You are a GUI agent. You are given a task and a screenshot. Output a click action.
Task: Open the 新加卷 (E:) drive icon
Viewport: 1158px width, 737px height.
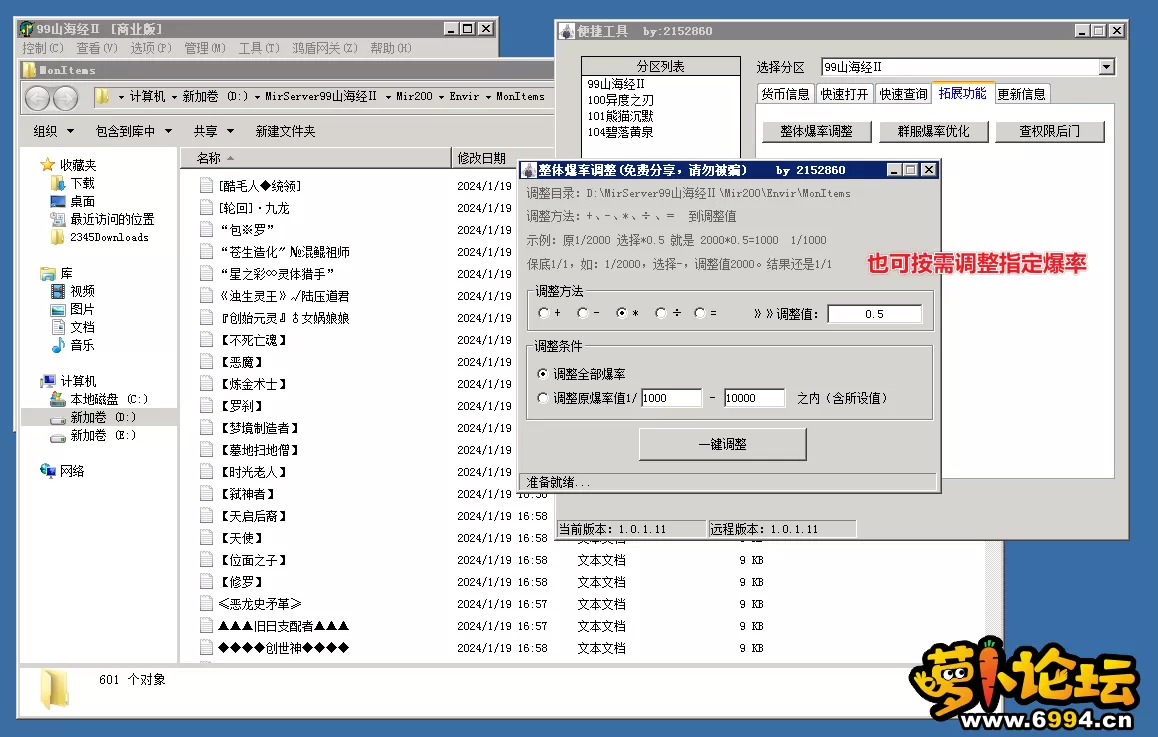click(58, 436)
